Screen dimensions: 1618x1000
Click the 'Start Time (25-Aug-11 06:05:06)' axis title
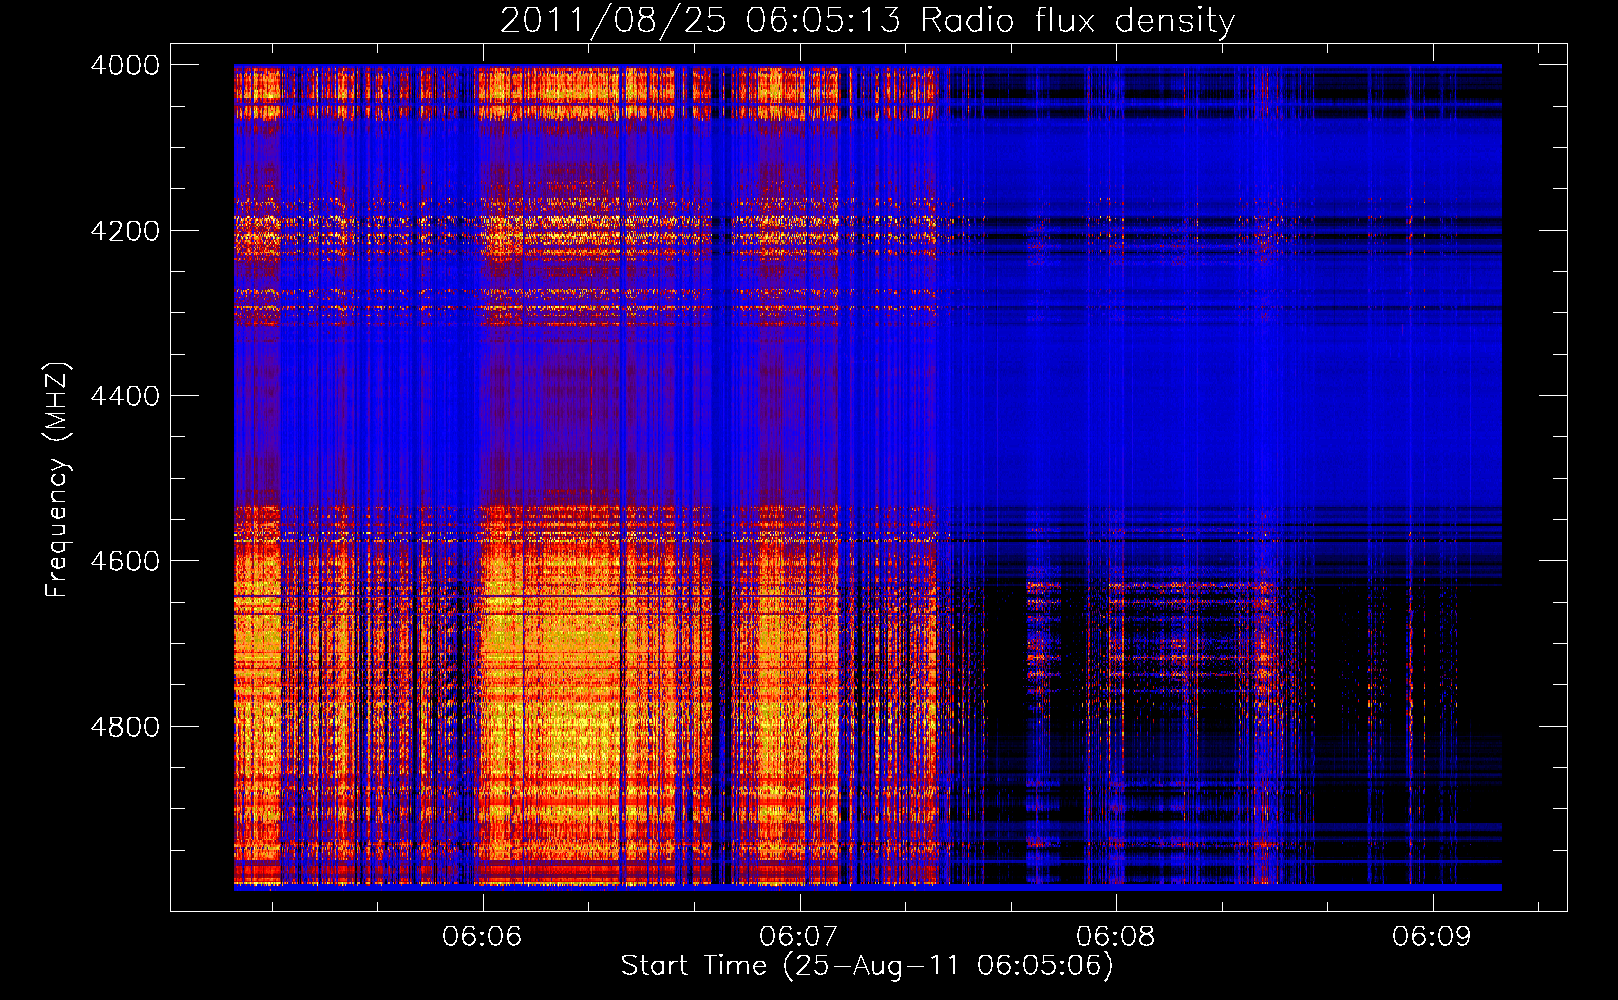[867, 966]
